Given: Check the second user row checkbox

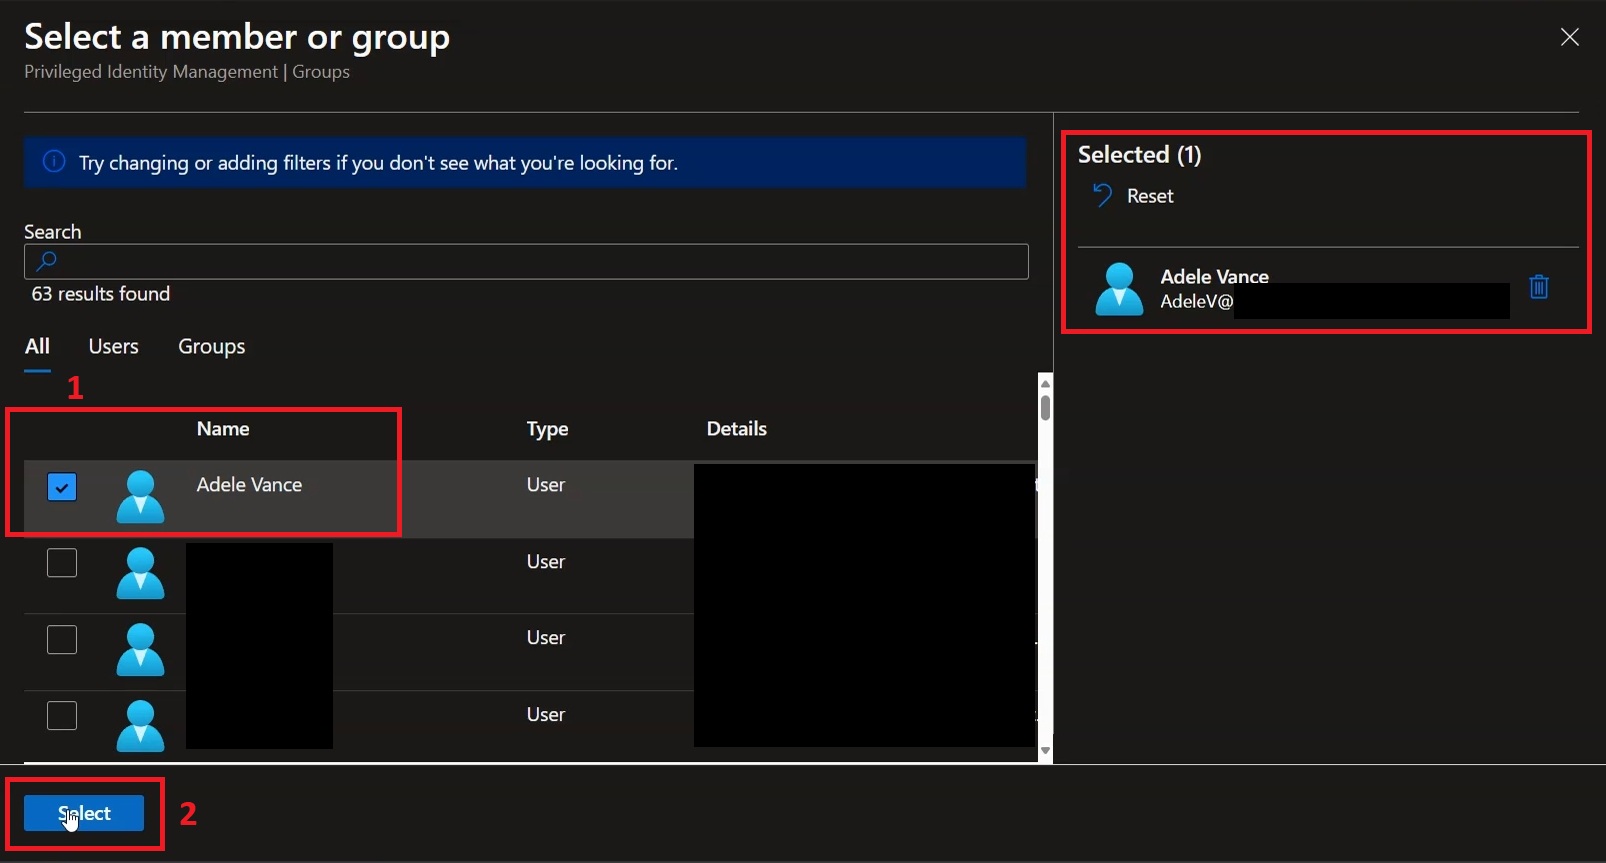Looking at the screenshot, I should pyautogui.click(x=62, y=563).
